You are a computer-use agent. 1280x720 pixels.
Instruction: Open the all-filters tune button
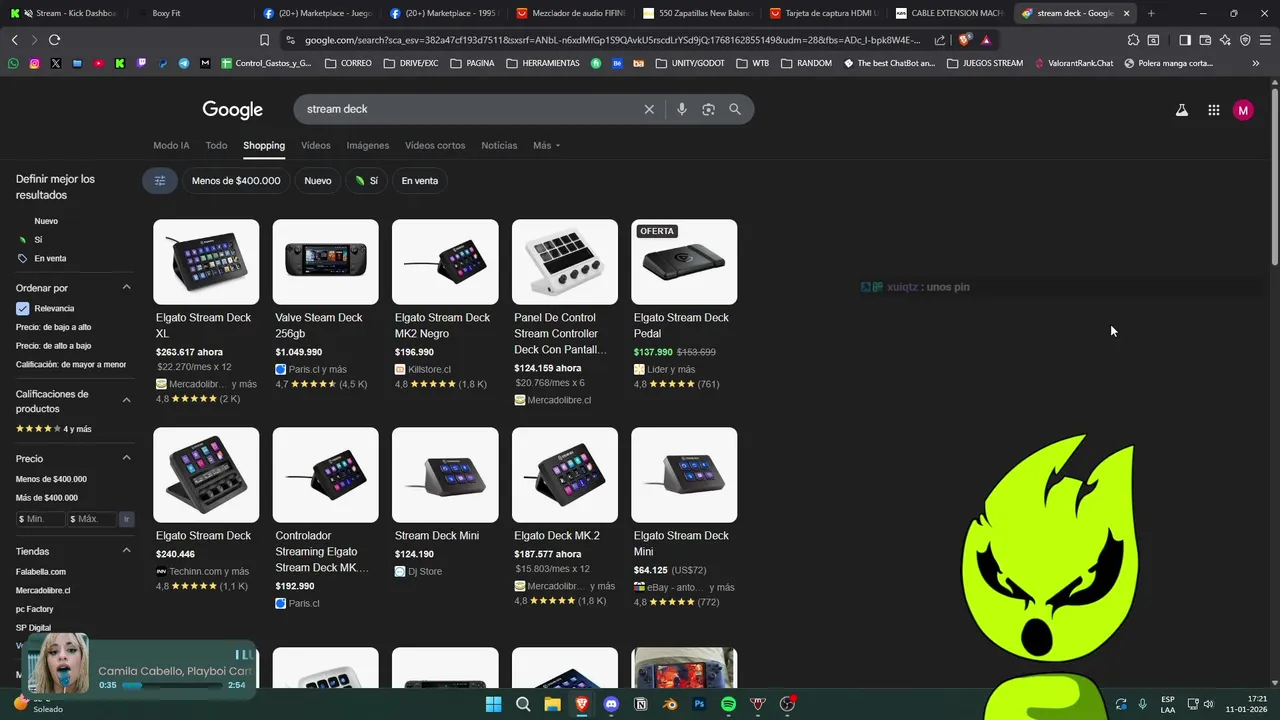click(x=160, y=181)
